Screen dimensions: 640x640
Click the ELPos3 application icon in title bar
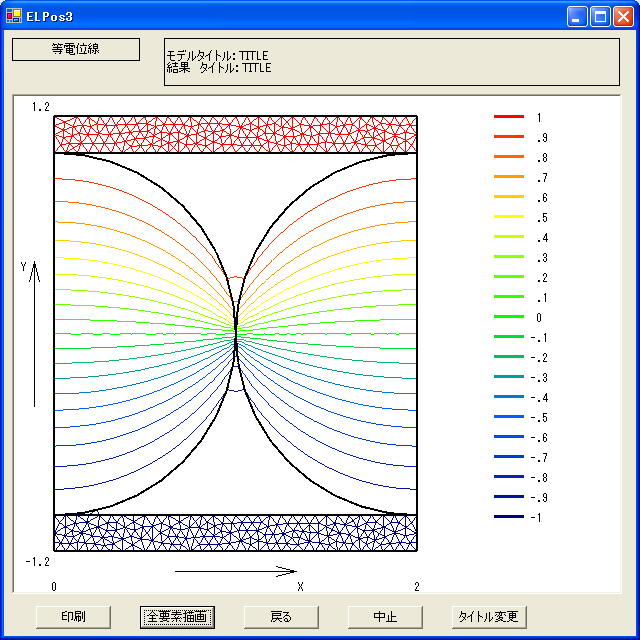pos(14,16)
